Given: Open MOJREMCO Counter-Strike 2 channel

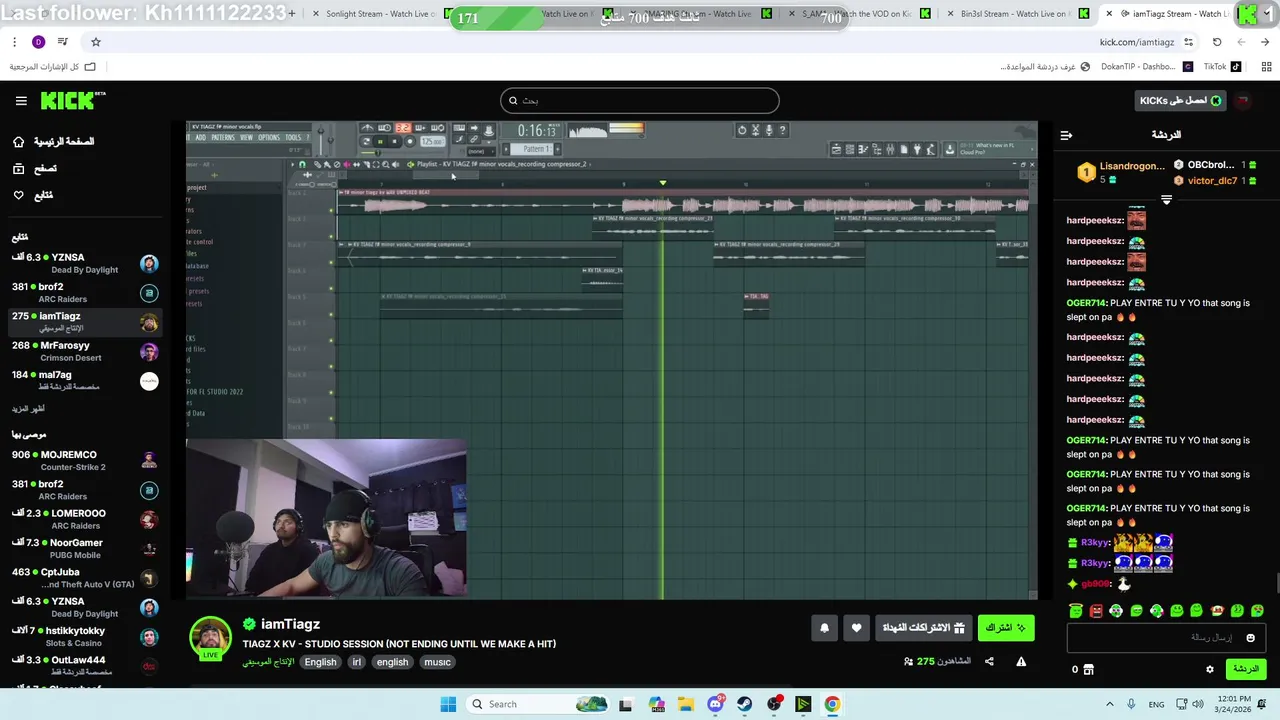Looking at the screenshot, I should (x=85, y=460).
